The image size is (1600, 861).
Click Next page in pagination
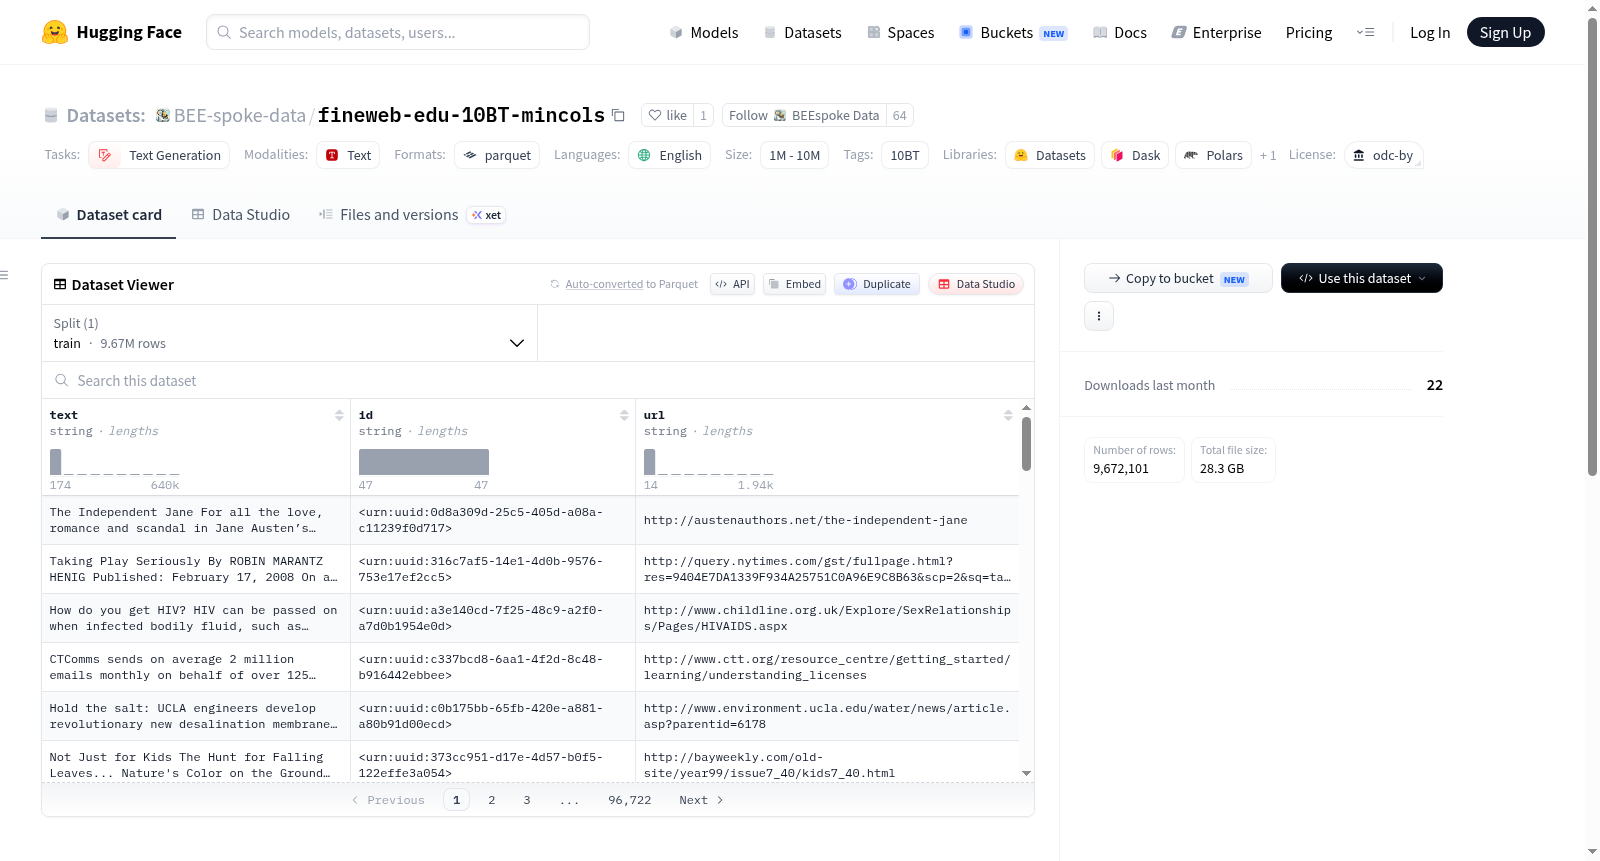coord(701,800)
